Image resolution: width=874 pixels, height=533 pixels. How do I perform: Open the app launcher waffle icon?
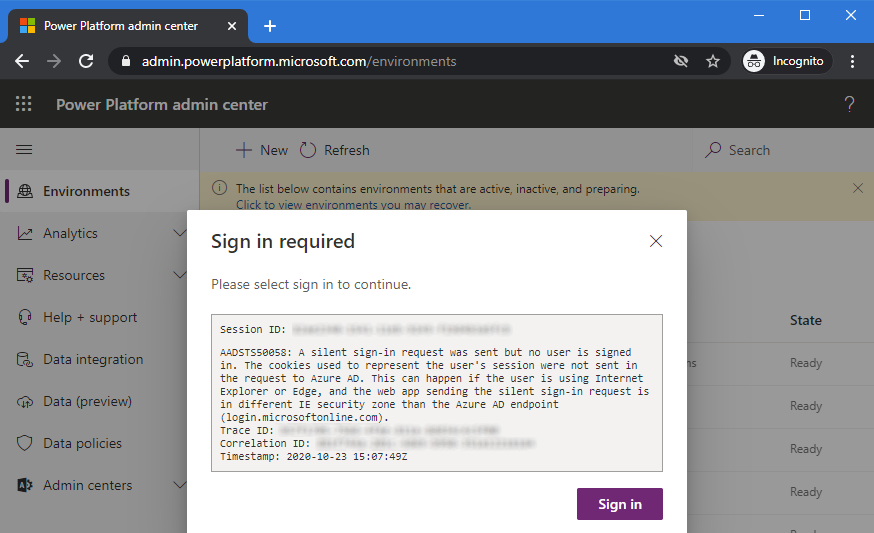point(24,104)
